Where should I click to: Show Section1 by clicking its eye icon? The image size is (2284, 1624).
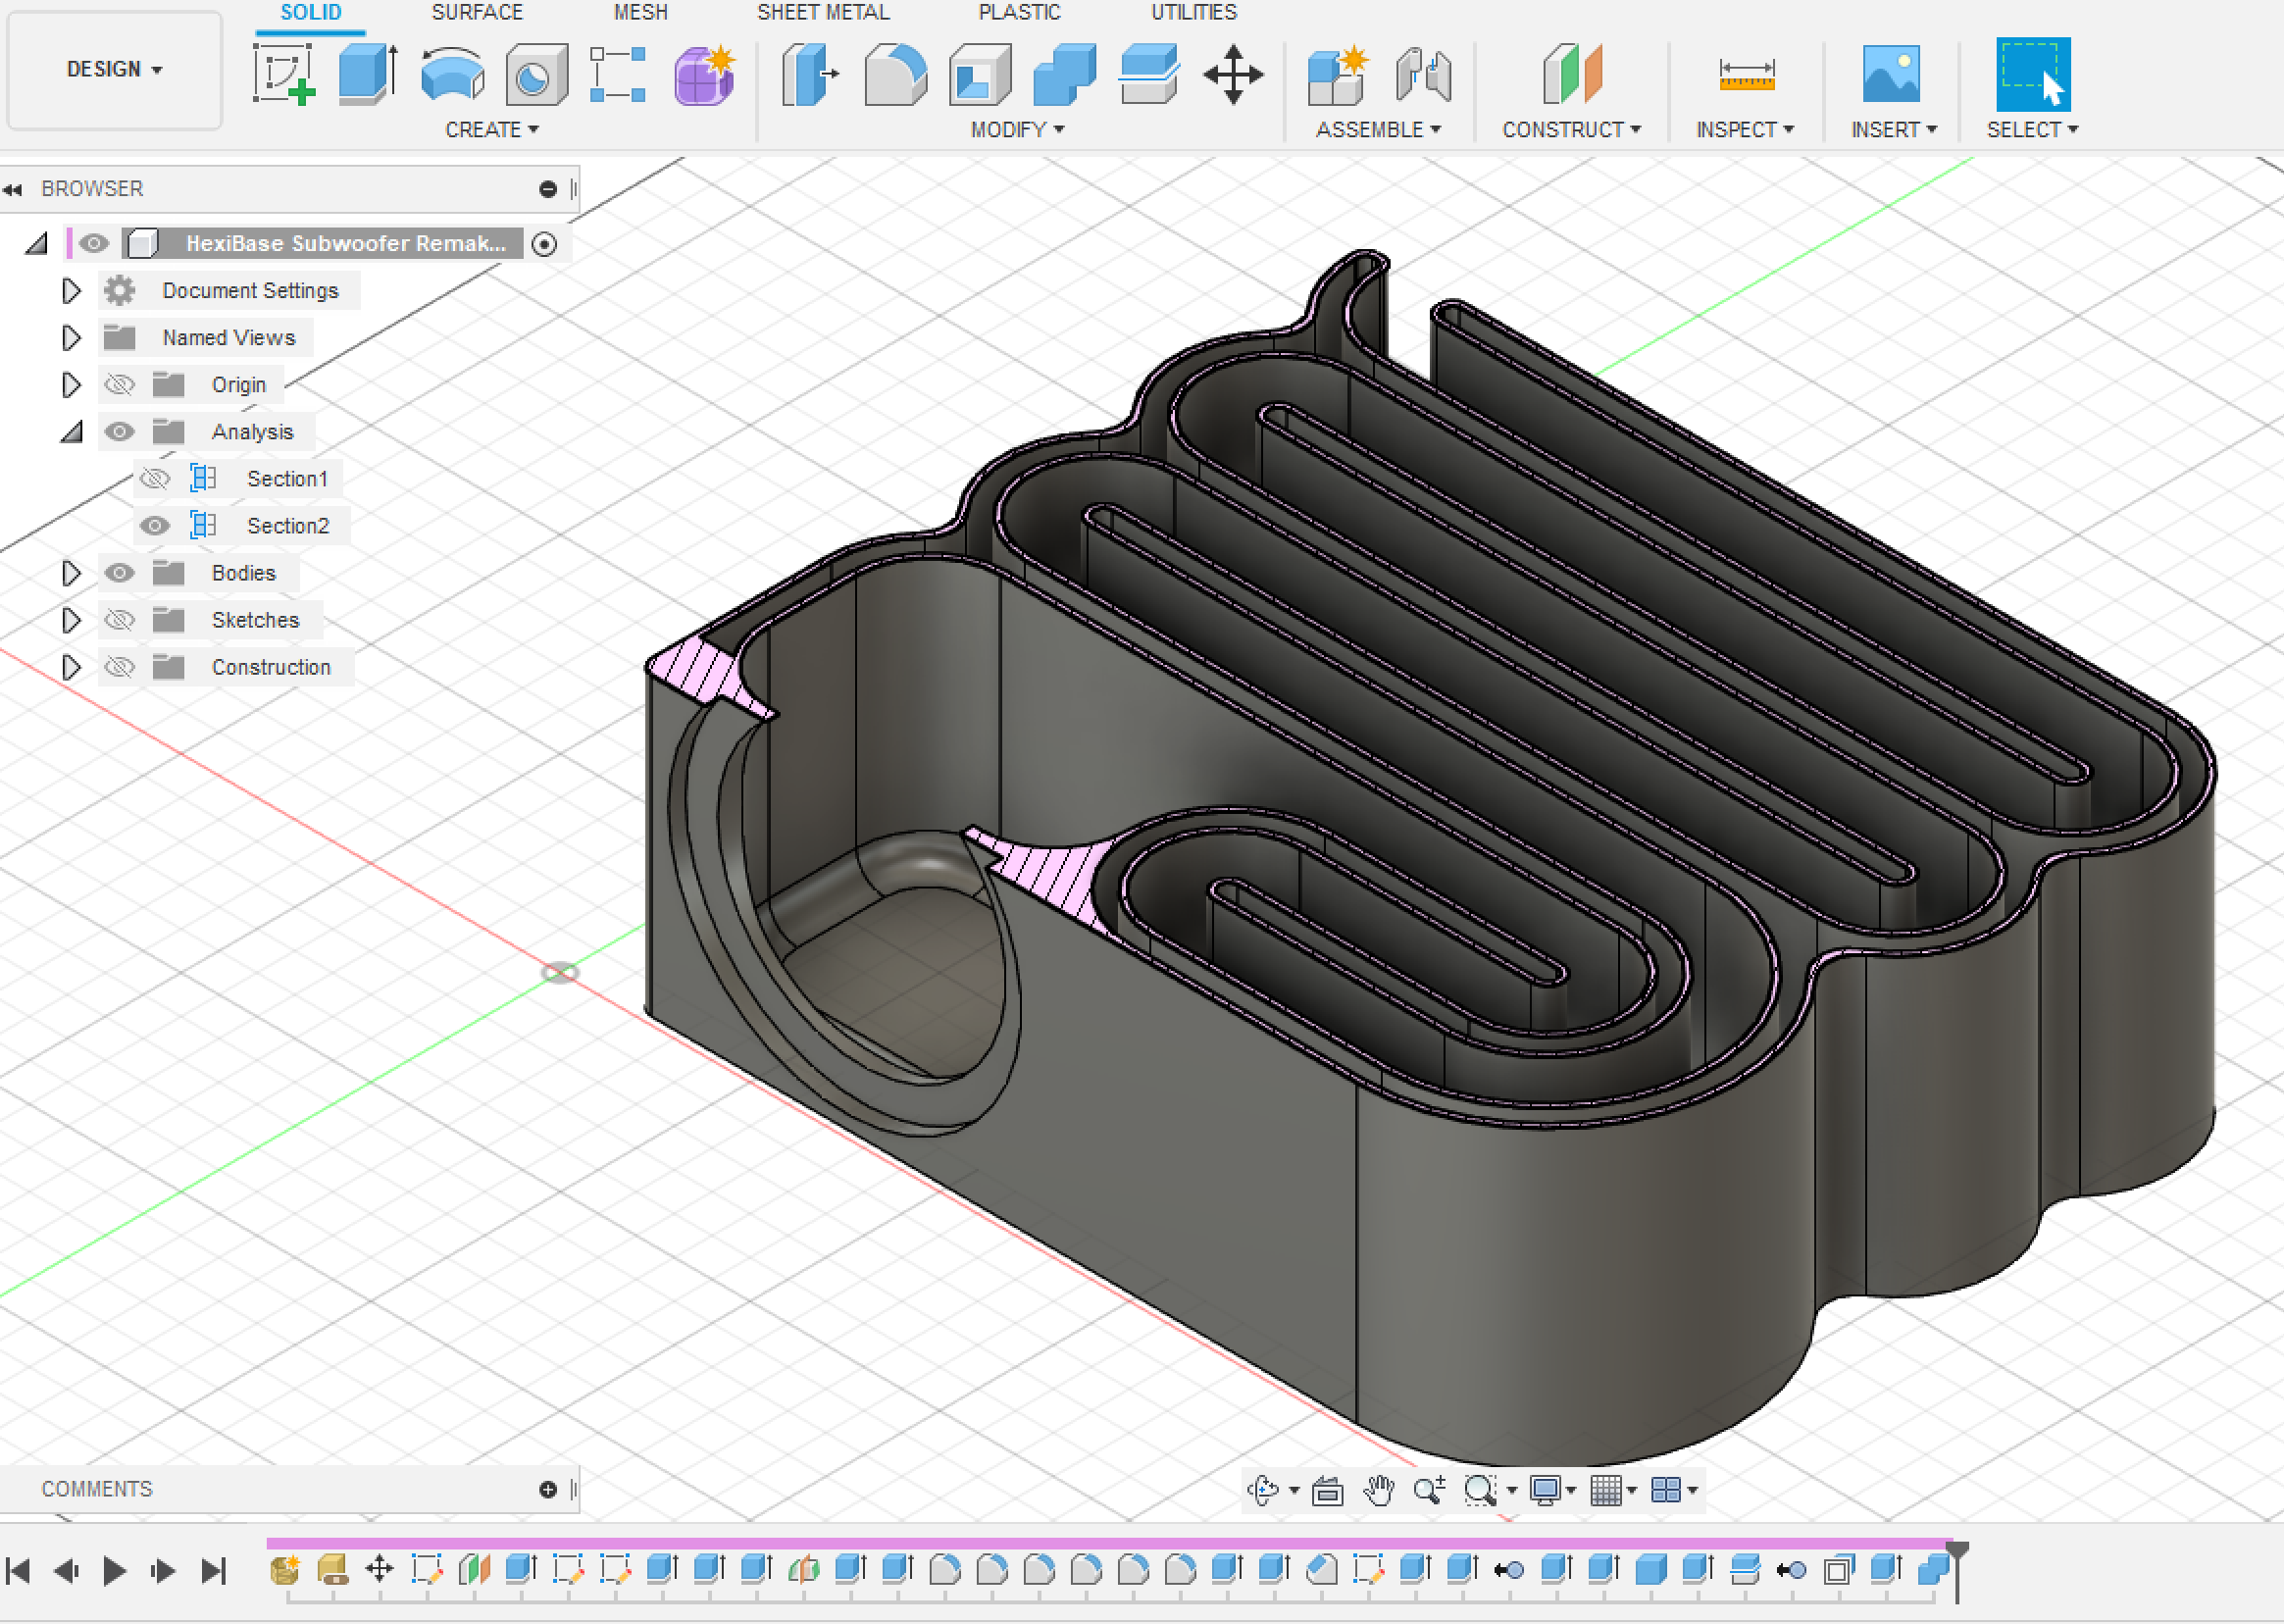point(155,478)
